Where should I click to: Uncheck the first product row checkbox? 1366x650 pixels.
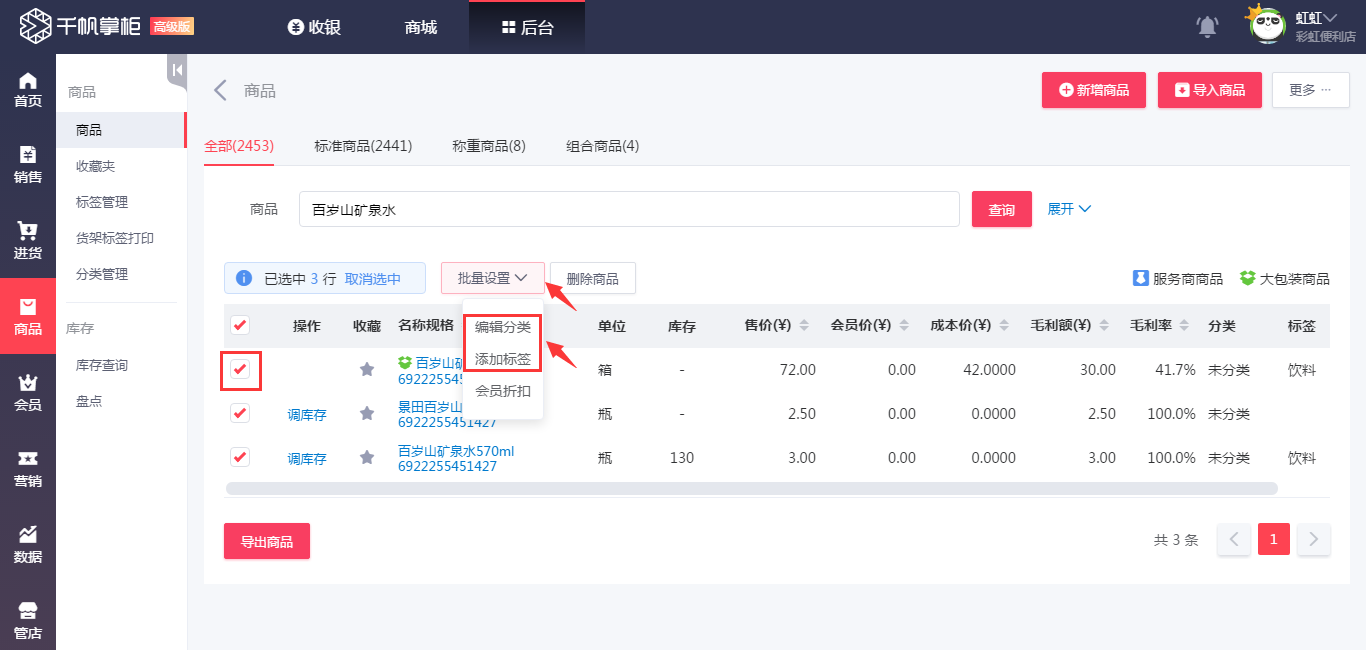pyautogui.click(x=240, y=370)
